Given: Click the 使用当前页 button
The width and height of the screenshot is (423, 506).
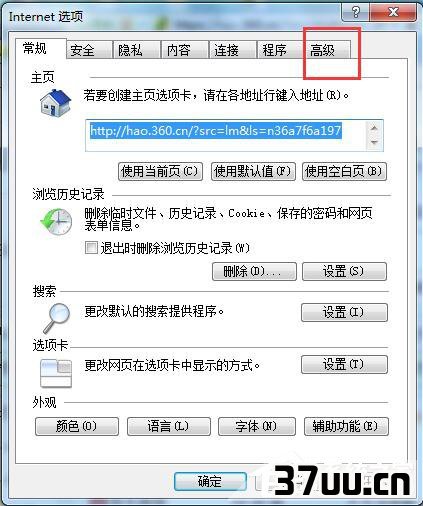Looking at the screenshot, I should click(160, 171).
